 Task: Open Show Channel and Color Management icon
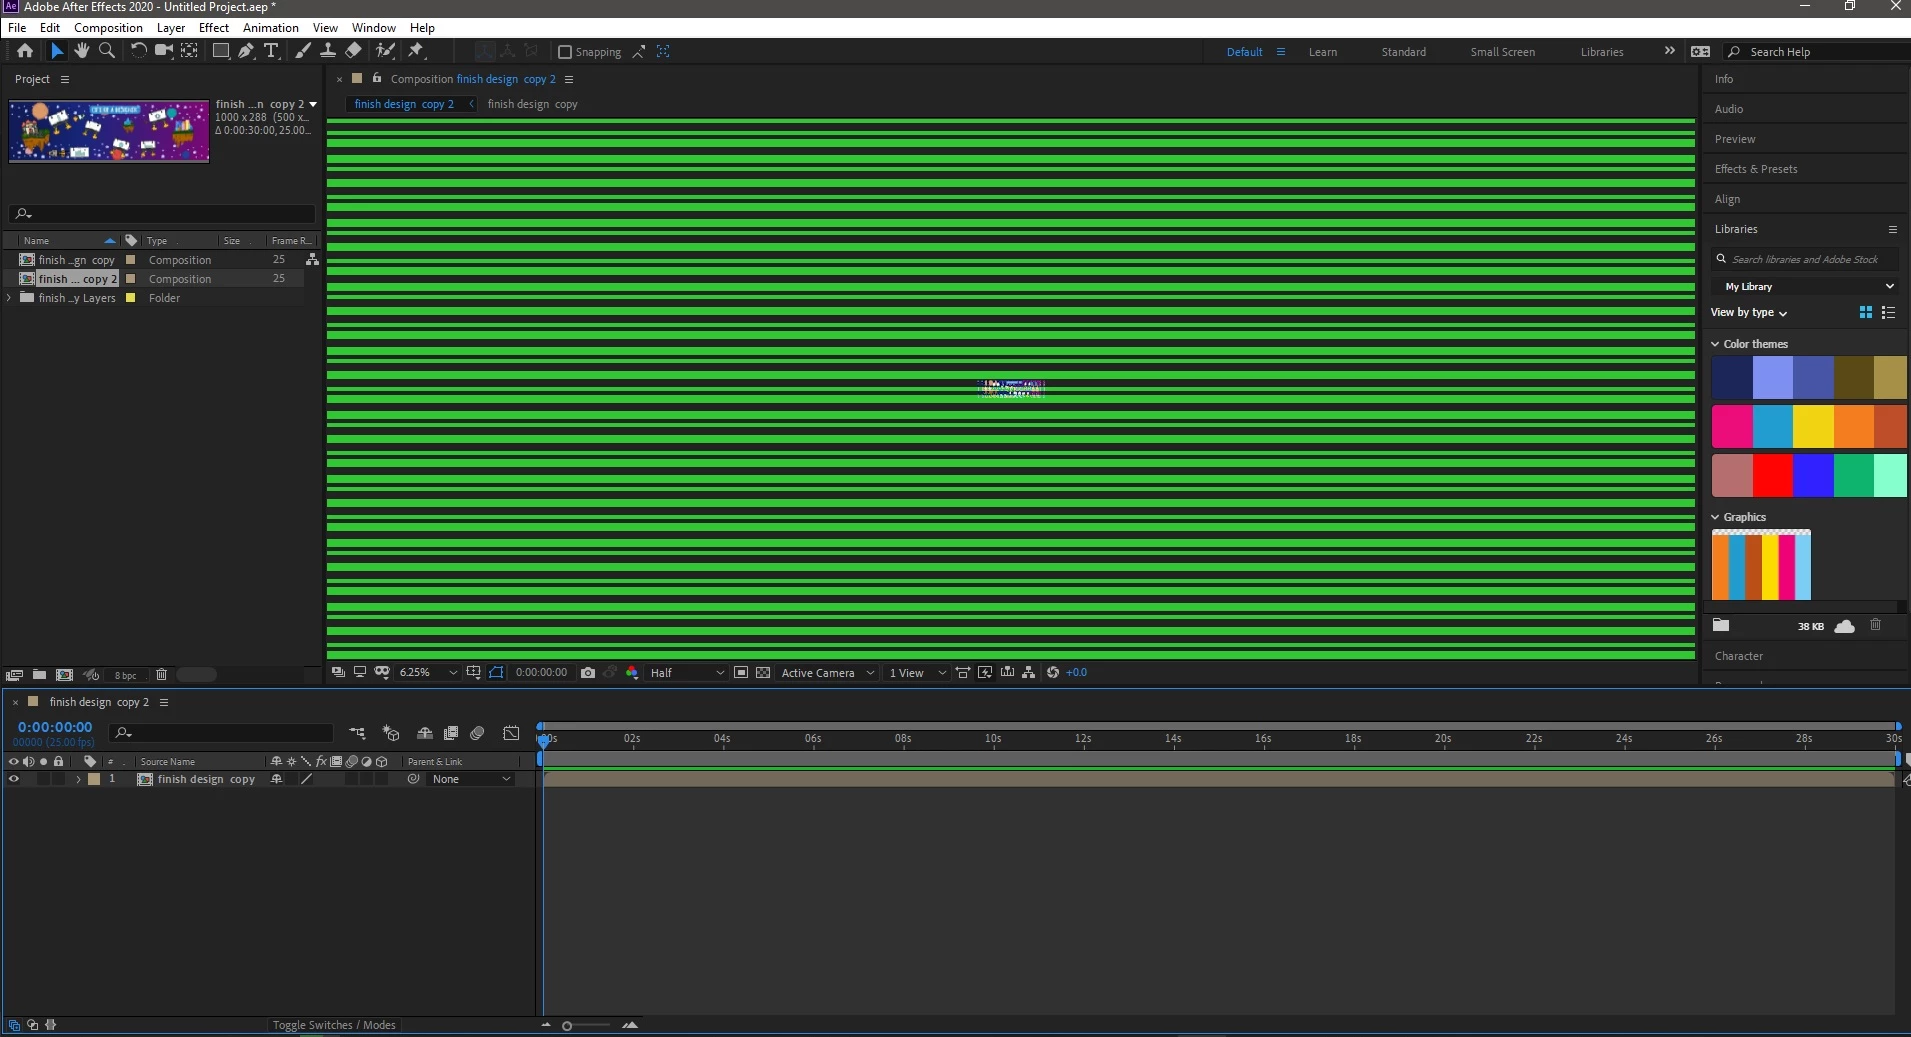(x=632, y=673)
